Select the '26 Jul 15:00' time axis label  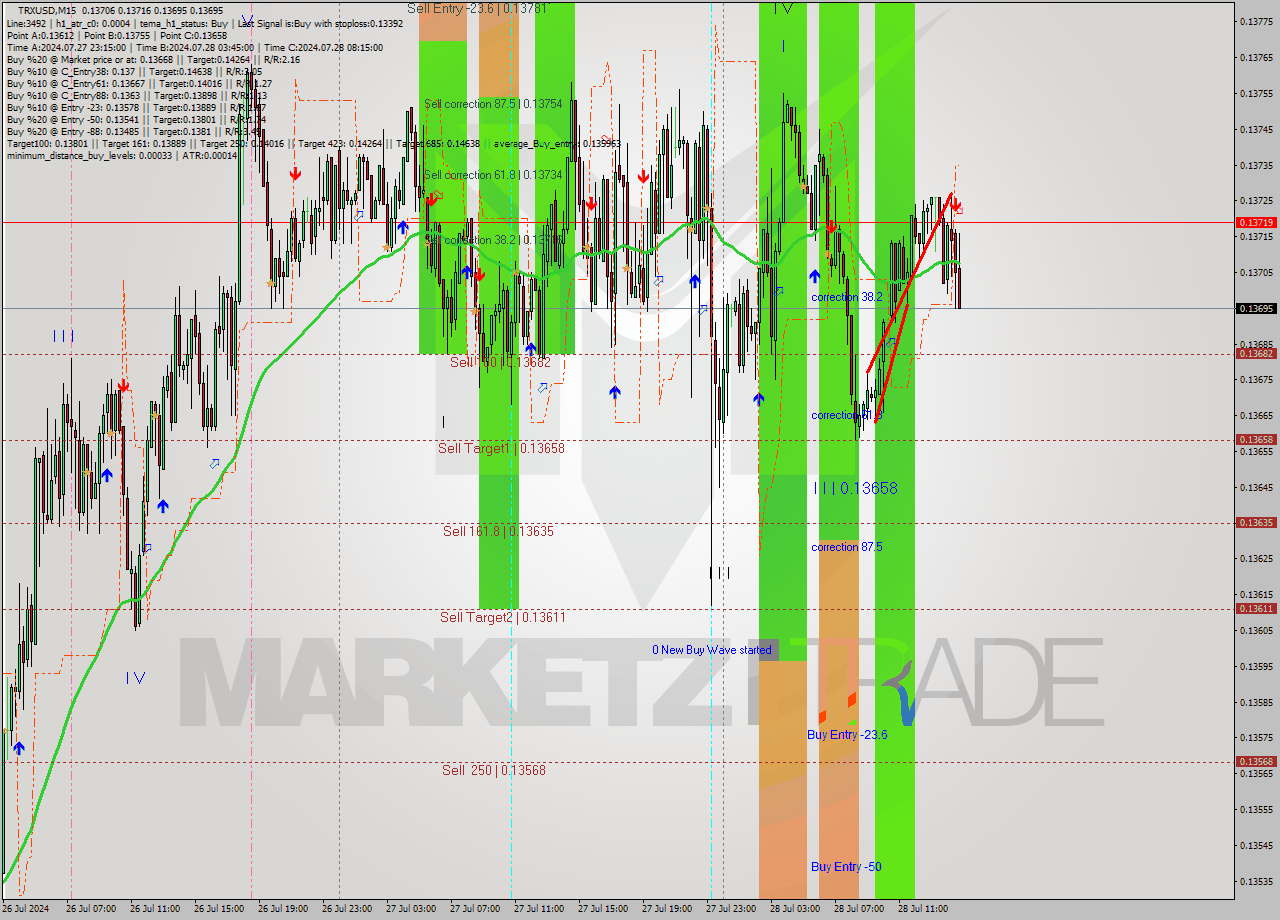tap(219, 909)
